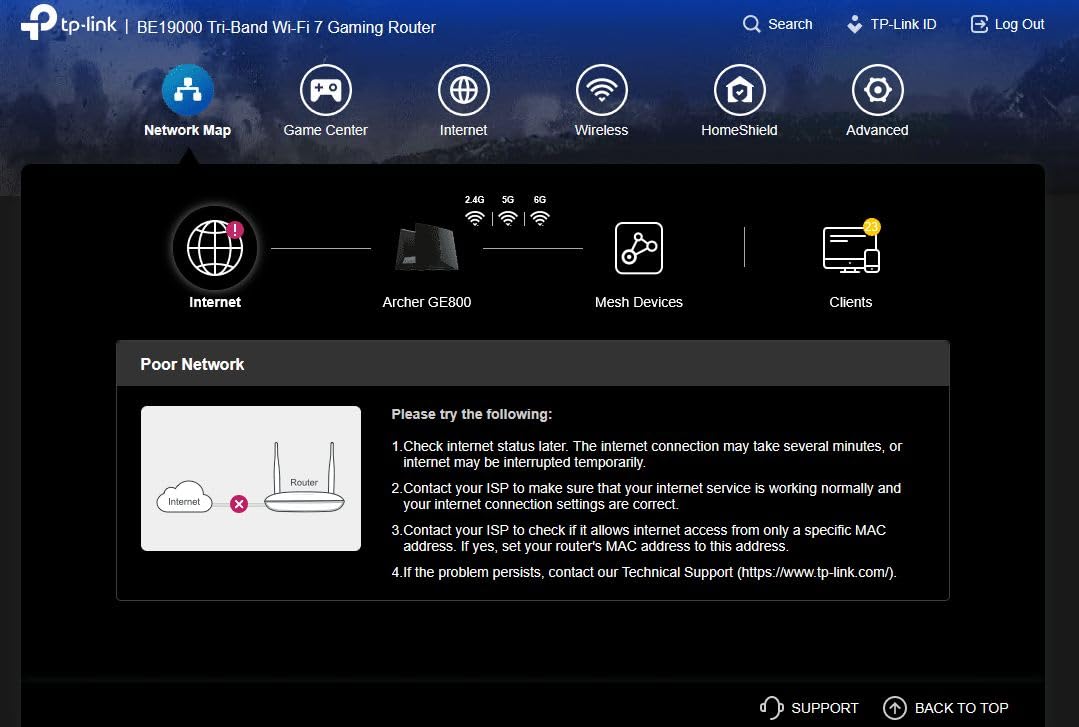Click the HomeShield tab label
The image size is (1079, 727).
click(x=739, y=130)
